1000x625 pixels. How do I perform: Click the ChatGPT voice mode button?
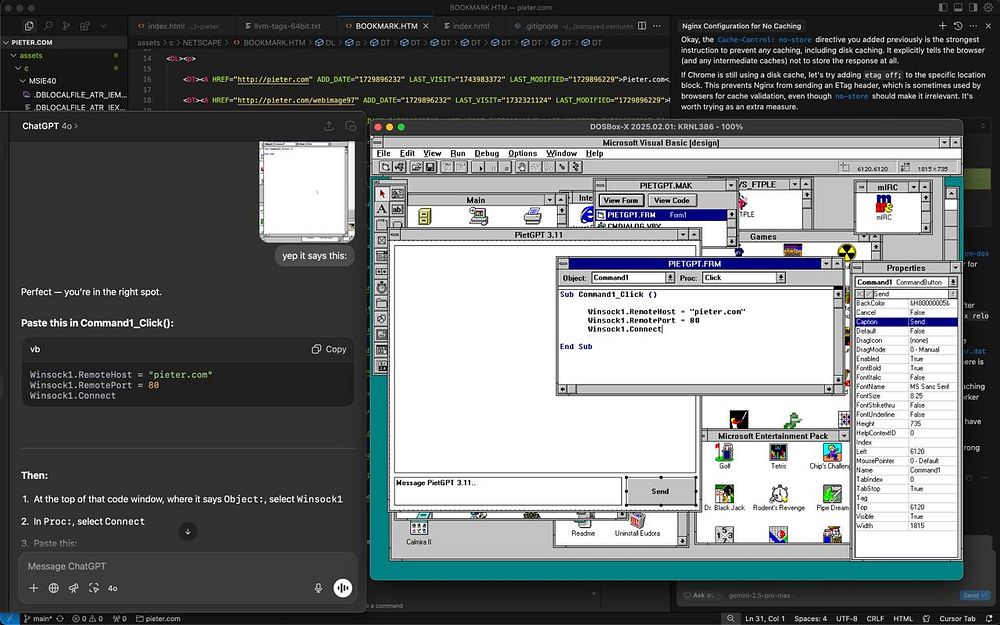[x=343, y=588]
